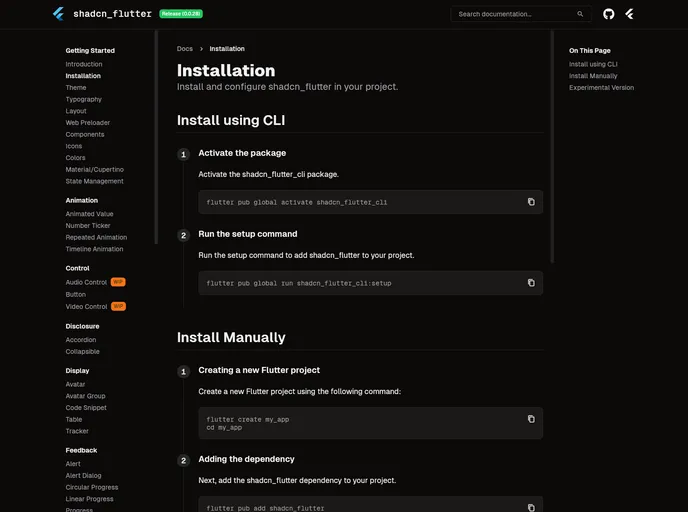Image resolution: width=688 pixels, height=512 pixels.
Task: Open Introduction in the sidebar
Action: (x=84, y=64)
